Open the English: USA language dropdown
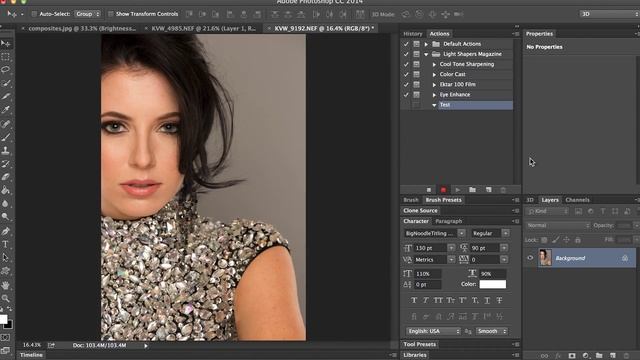 click(433, 331)
